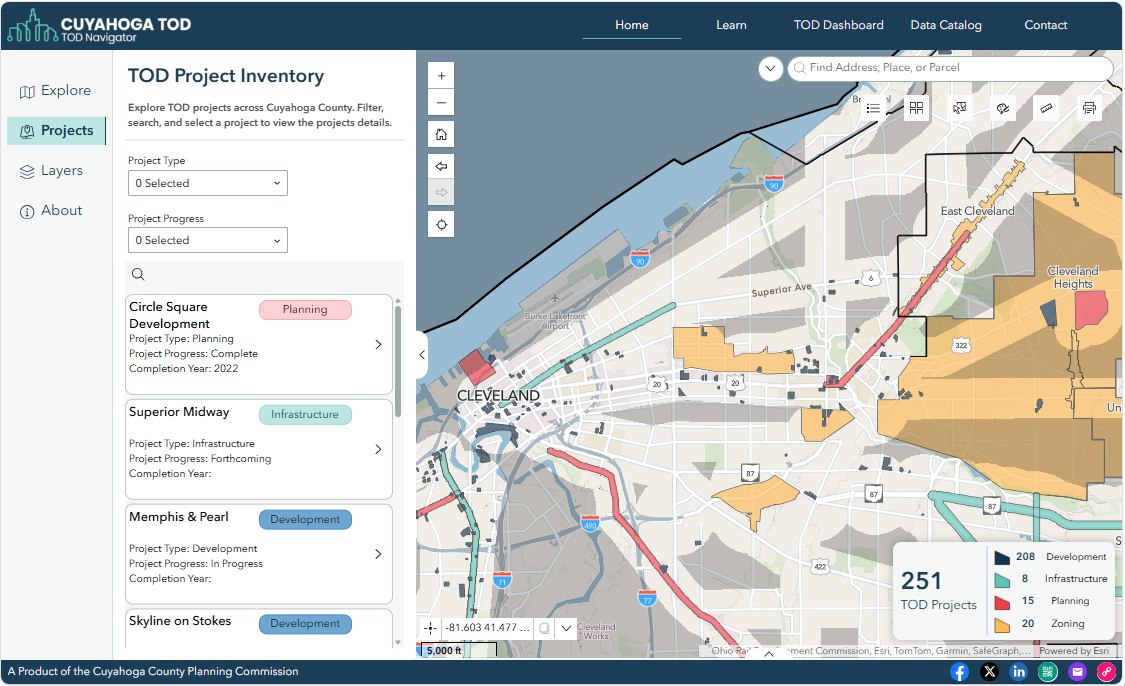Screen dimensions: 1125x686
Task: Click the CLEVELAND city label on the map
Action: pos(498,396)
